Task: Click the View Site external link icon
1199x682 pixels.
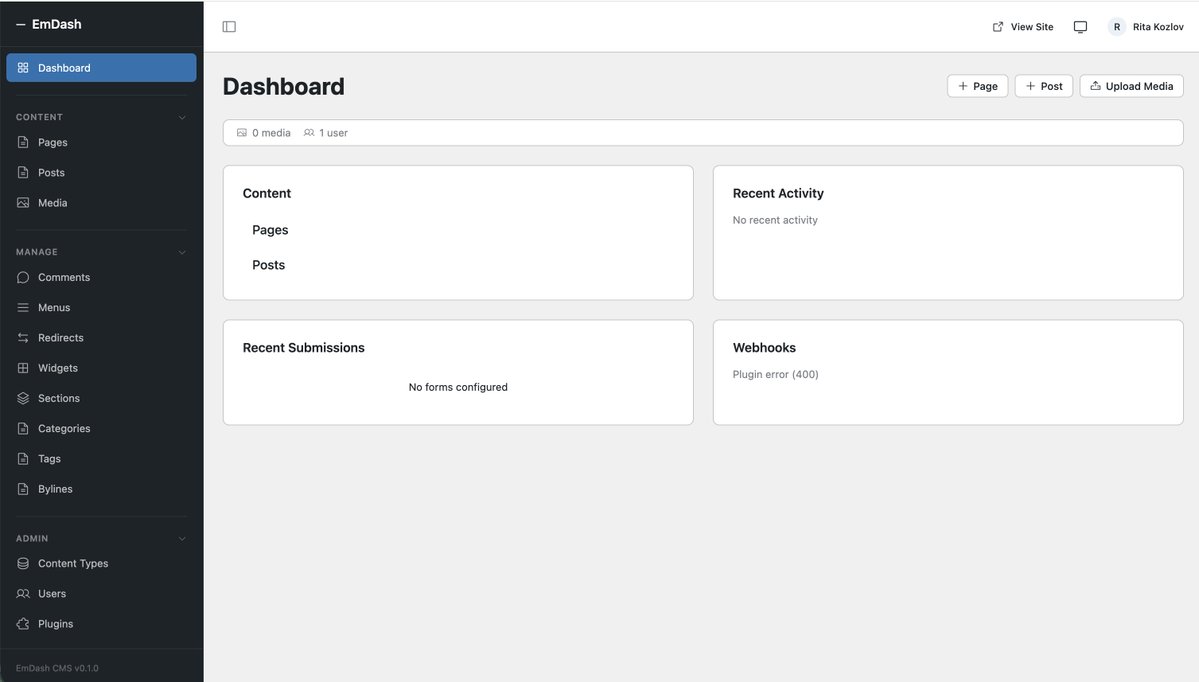Action: (998, 27)
